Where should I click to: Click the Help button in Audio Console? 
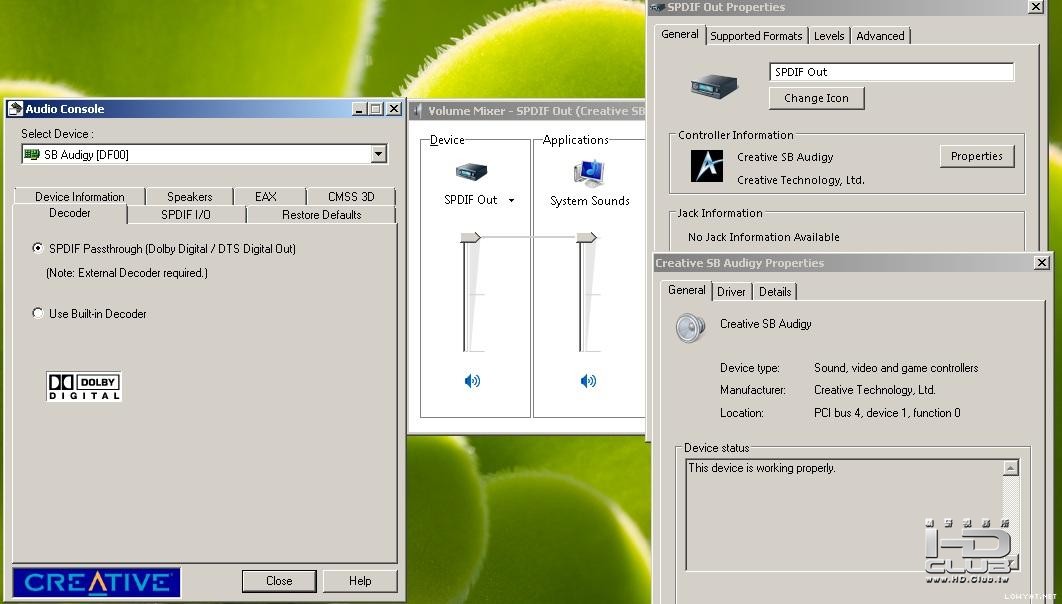[360, 581]
